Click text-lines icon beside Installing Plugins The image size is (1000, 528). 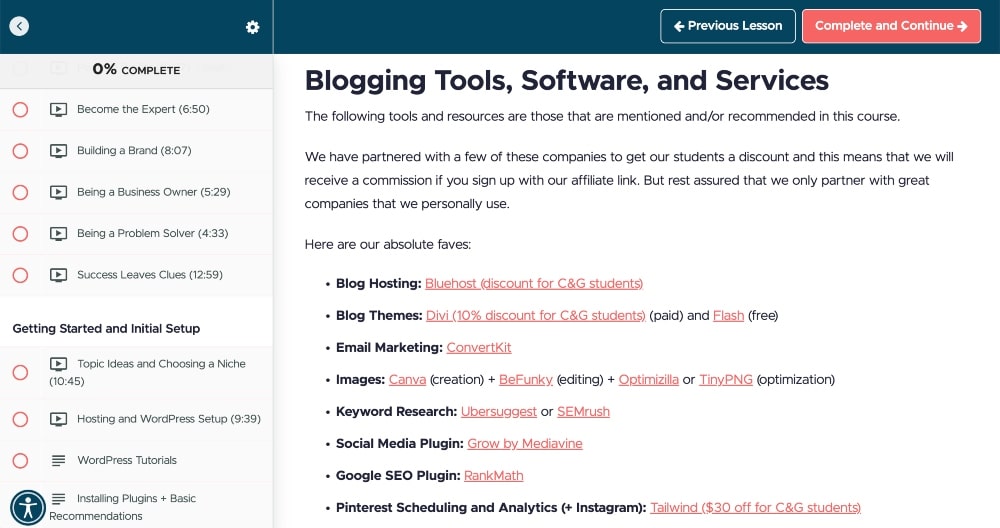[x=58, y=499]
